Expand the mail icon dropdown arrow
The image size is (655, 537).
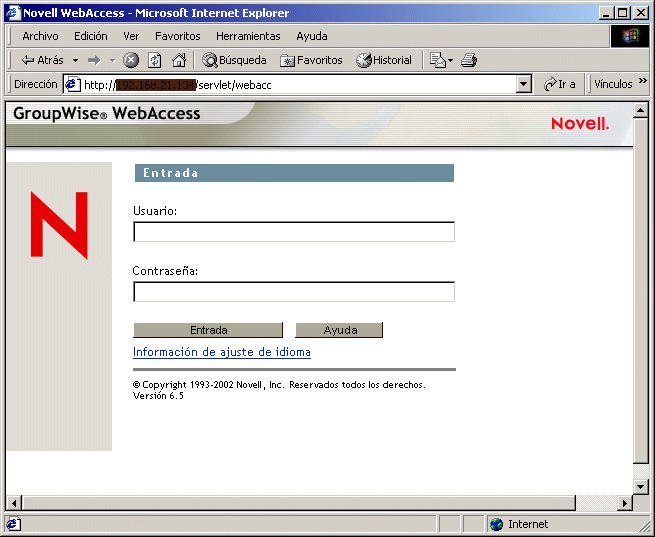[450, 61]
